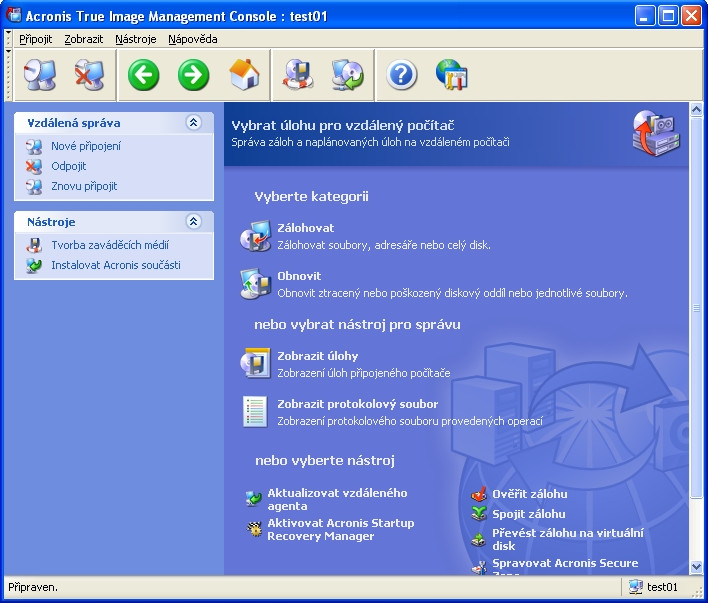The image size is (708, 603).
Task: Click the menu bar grip handle
Action: coord(8,39)
